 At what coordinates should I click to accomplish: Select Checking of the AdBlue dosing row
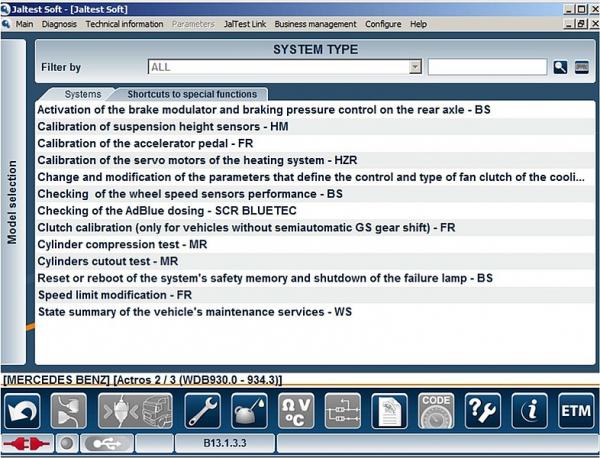315,211
